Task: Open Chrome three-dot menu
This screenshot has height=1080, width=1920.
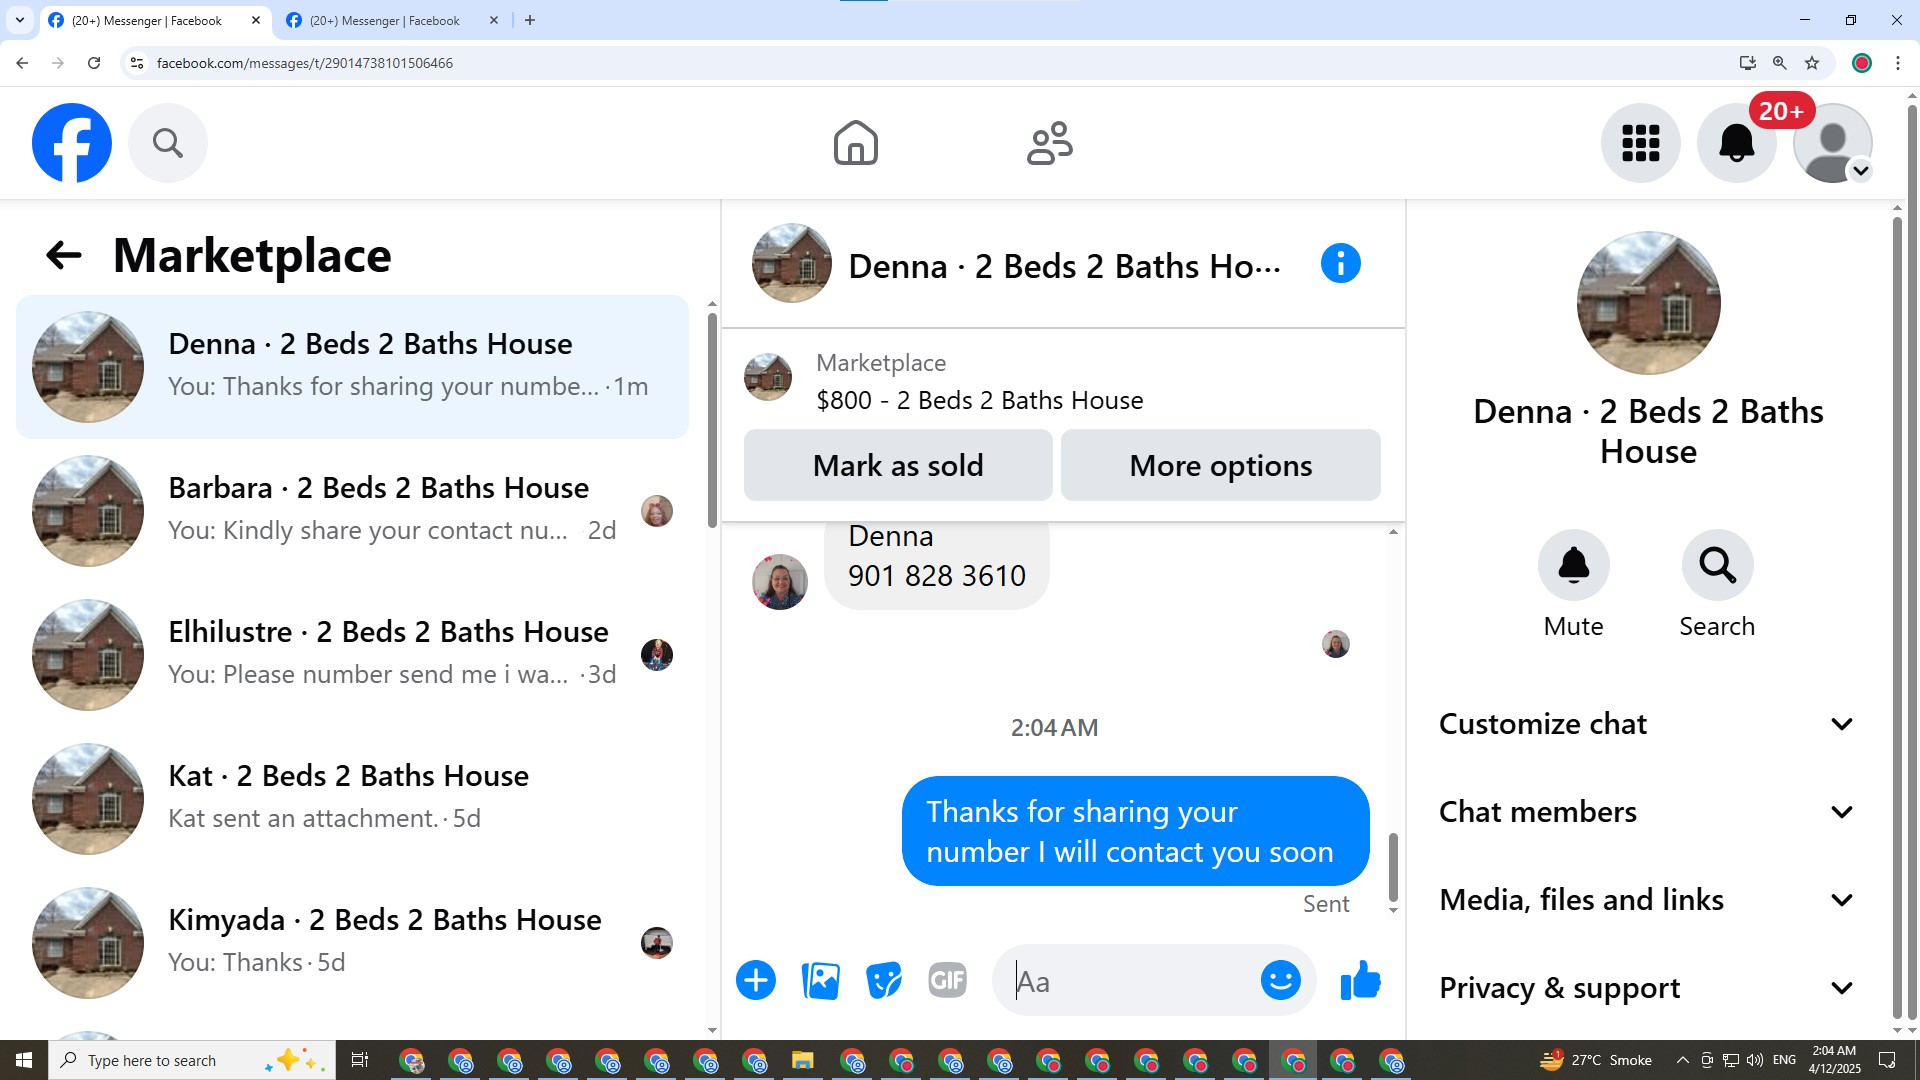Action: click(x=1898, y=63)
